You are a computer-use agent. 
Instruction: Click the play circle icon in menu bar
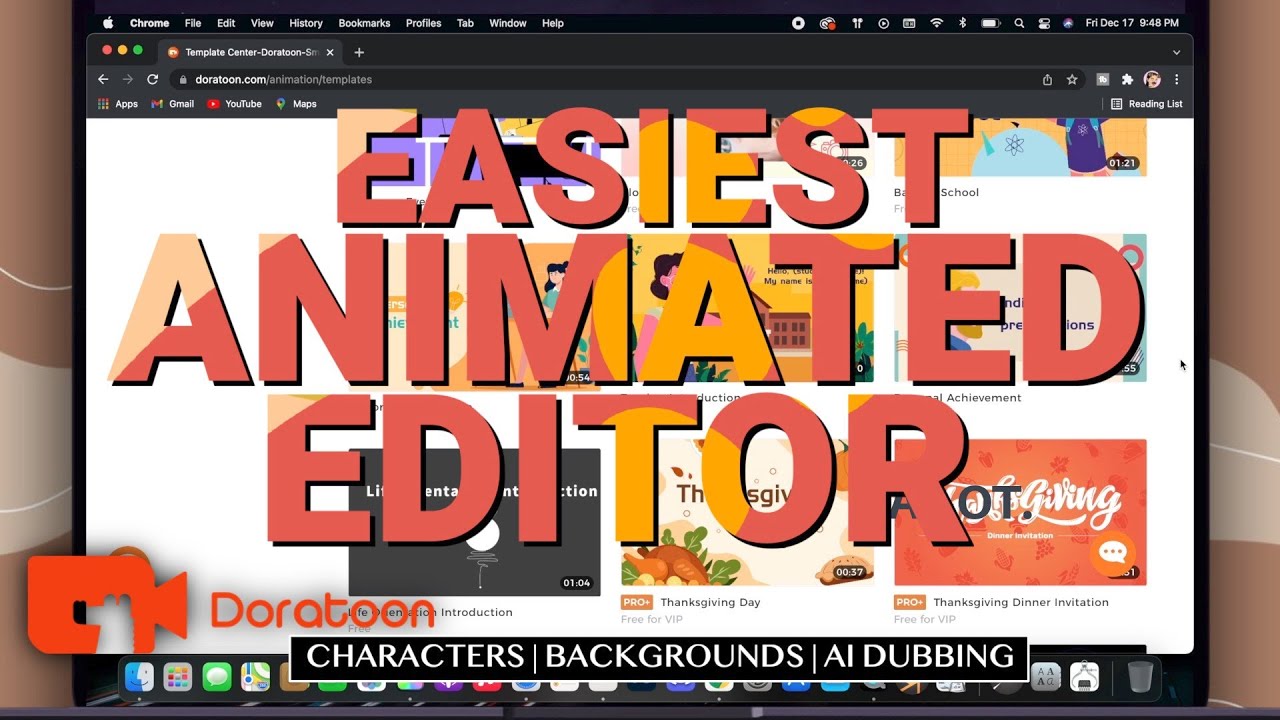[x=883, y=23]
